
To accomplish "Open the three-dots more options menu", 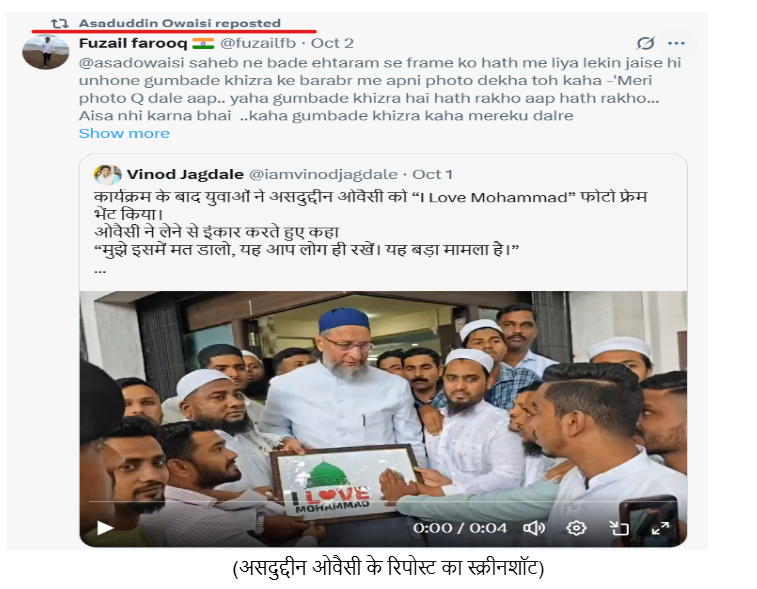I will (x=676, y=43).
